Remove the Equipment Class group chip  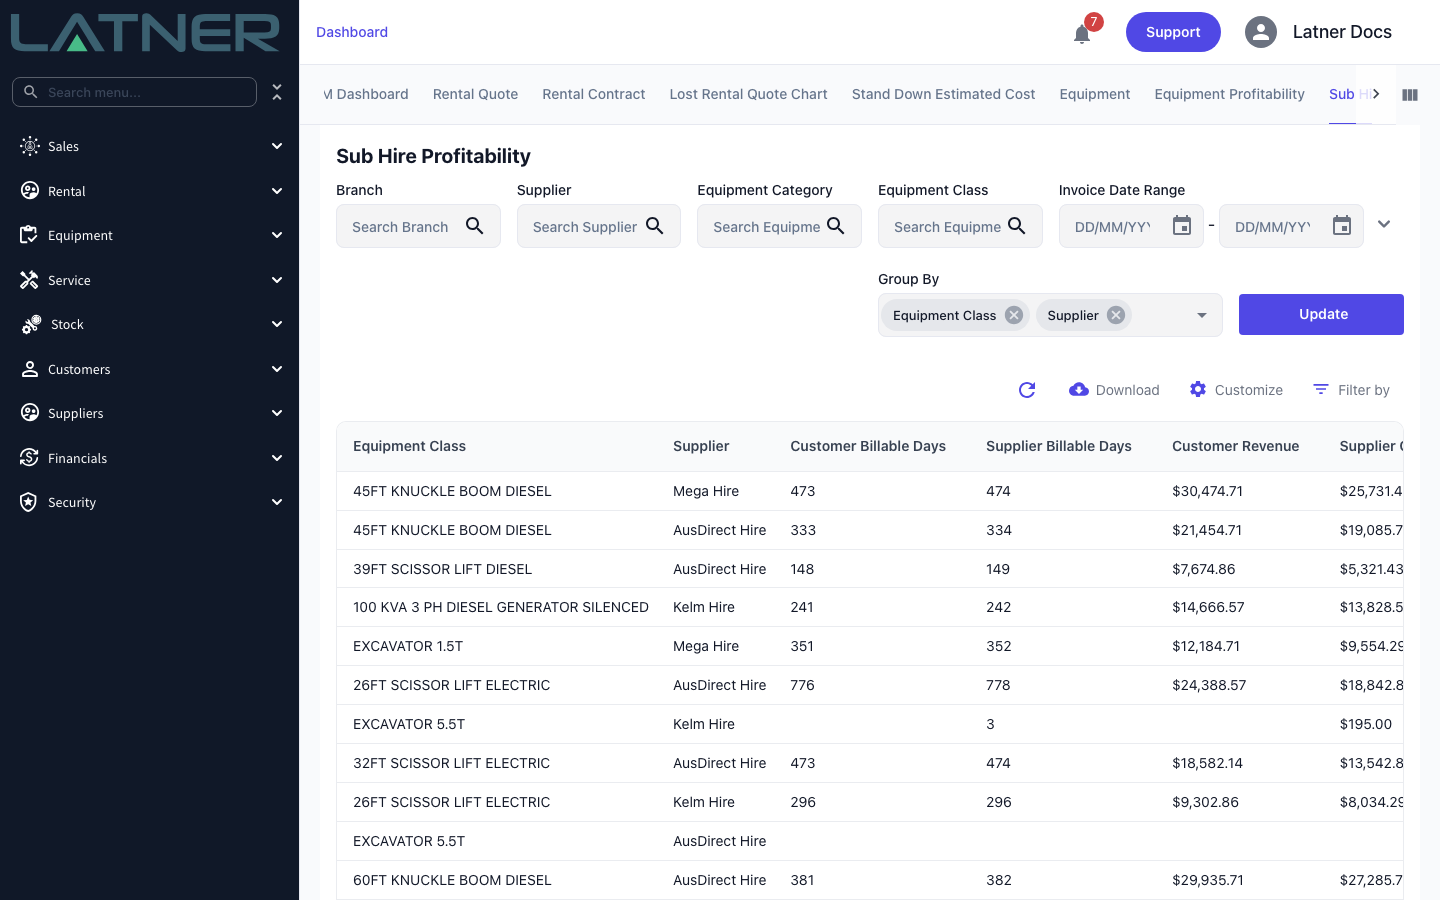[x=1014, y=315]
